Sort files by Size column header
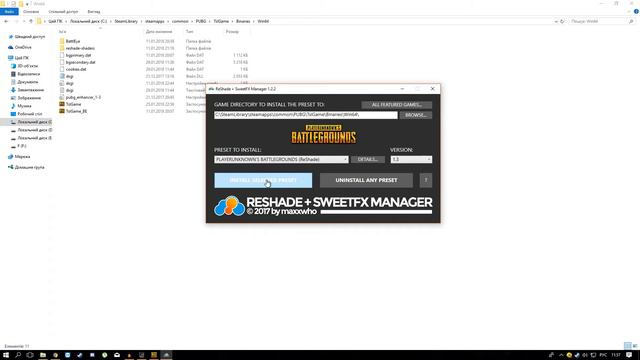Image resolution: width=640 pixels, height=360 pixels. coord(232,31)
